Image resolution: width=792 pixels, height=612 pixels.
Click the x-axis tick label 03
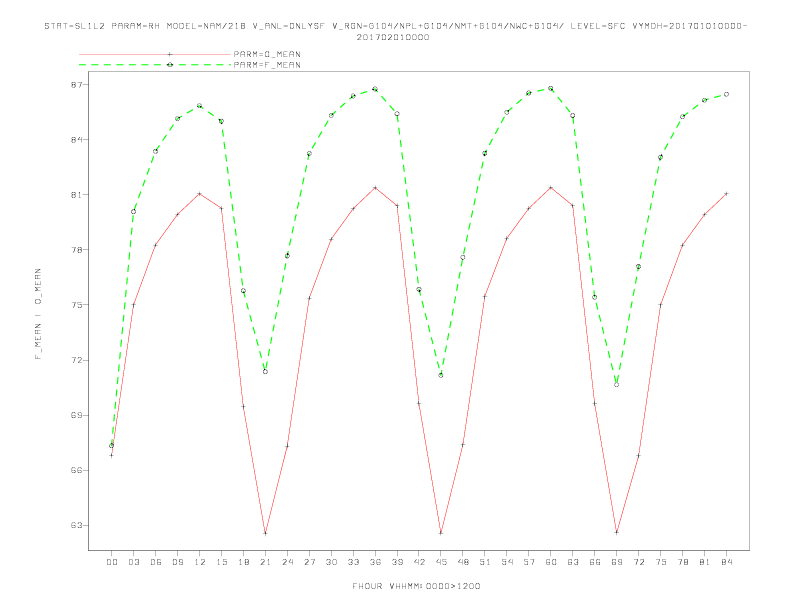[134, 562]
